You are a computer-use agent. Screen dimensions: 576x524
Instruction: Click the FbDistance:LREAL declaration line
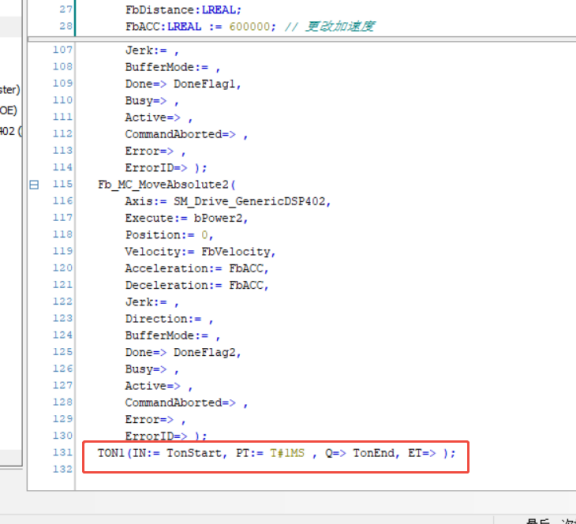point(183,10)
